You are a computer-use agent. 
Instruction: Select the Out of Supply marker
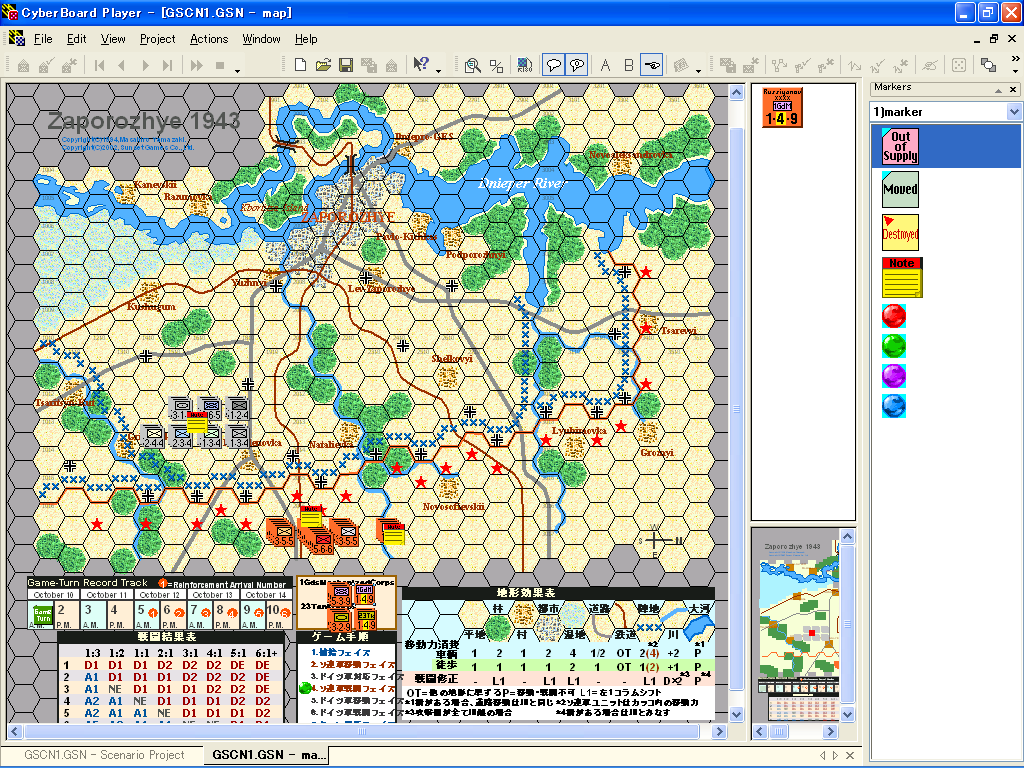(900, 146)
